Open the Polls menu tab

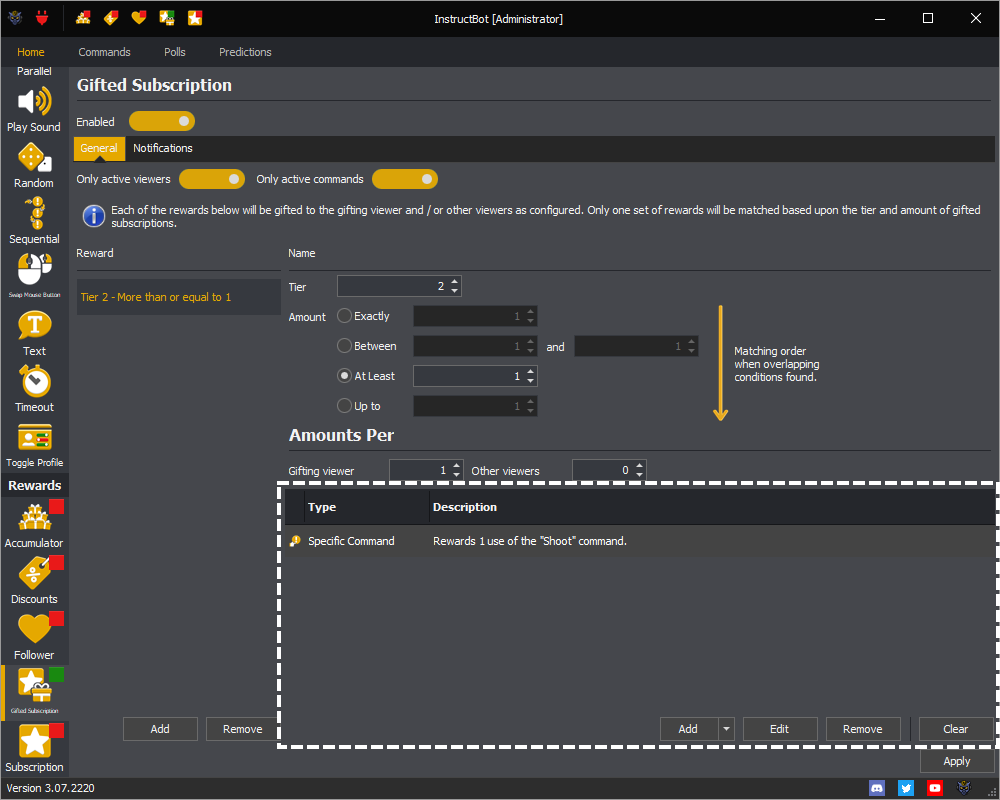coord(175,52)
